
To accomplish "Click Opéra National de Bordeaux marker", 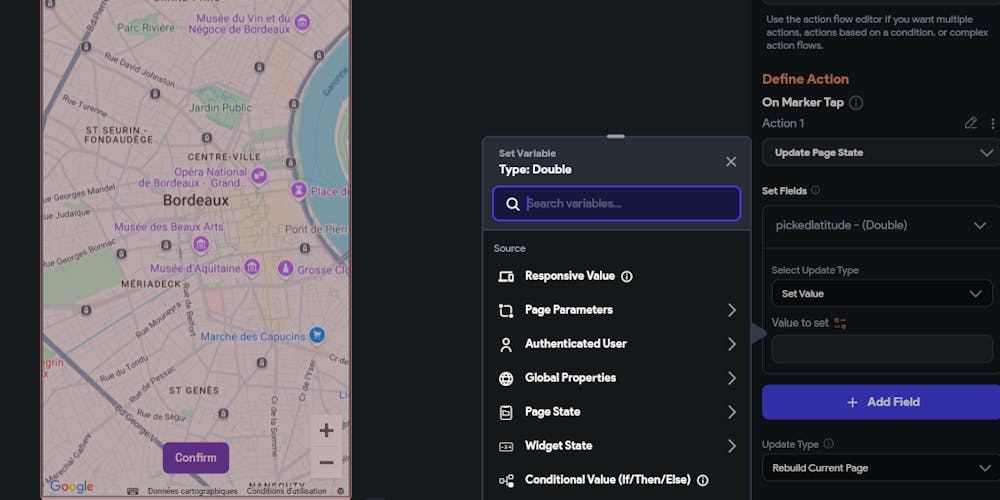I will pyautogui.click(x=259, y=175).
